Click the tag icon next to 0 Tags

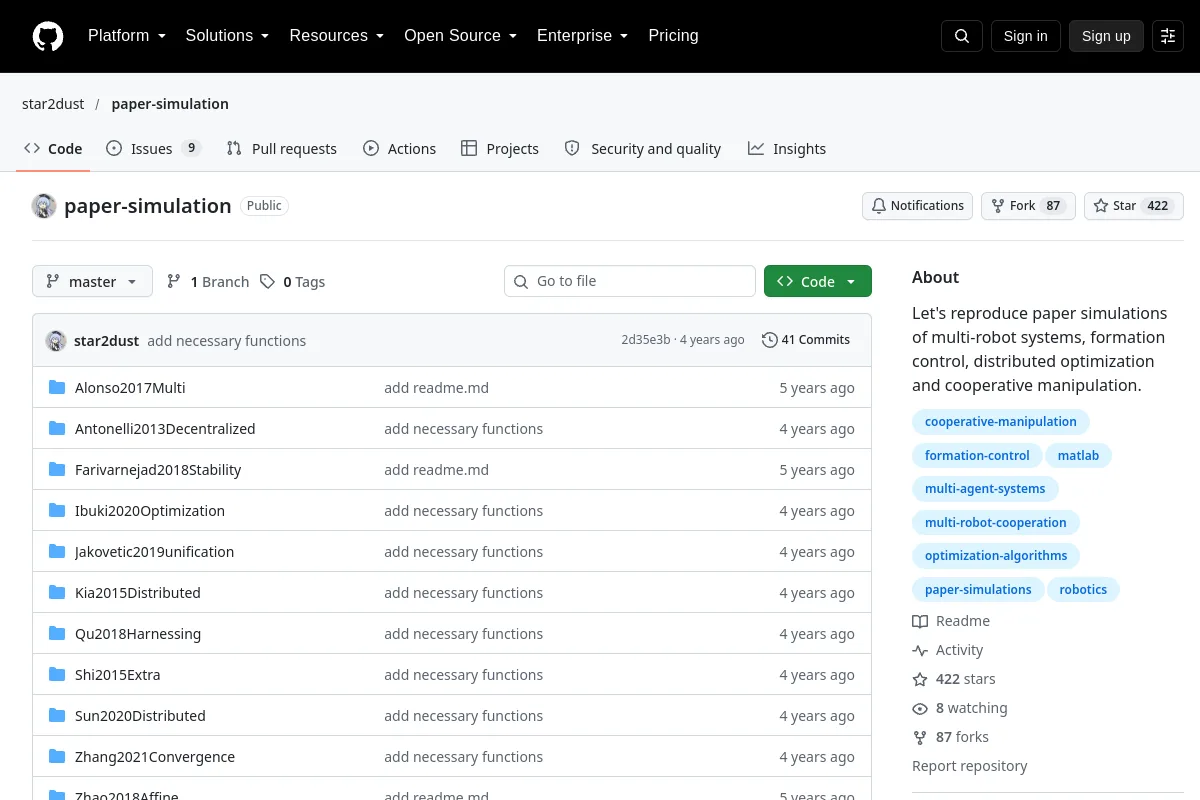click(x=267, y=282)
